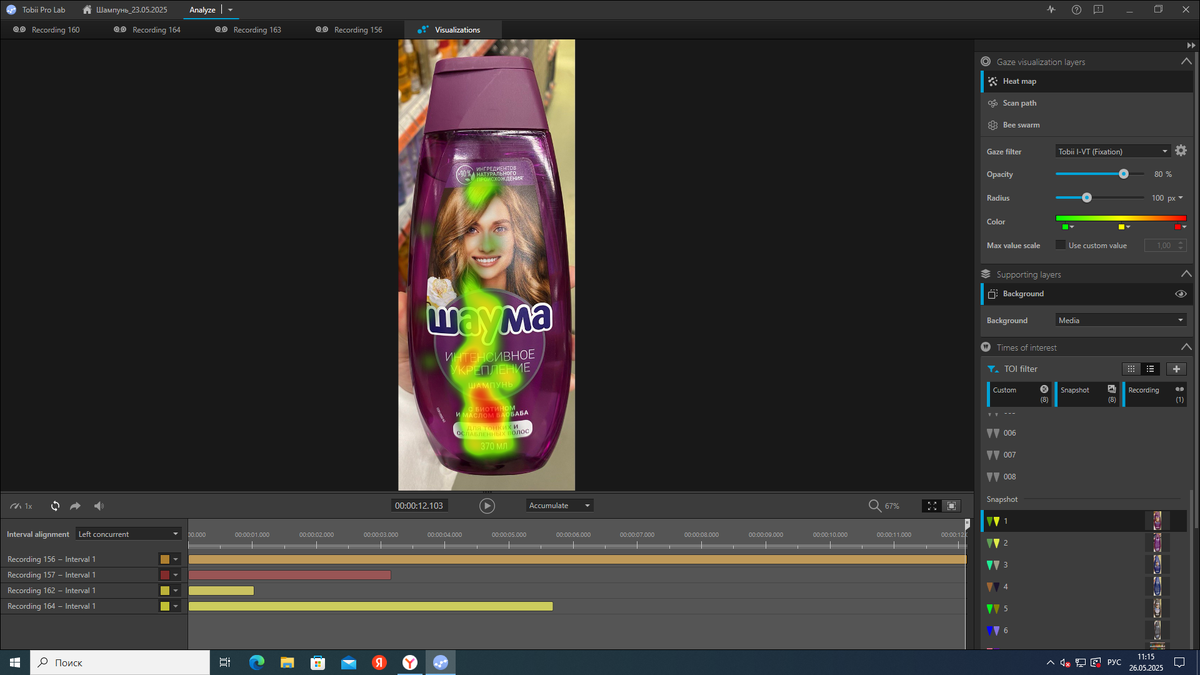
Task: Select Snapshot 4 in the TOI list
Action: 1084,587
